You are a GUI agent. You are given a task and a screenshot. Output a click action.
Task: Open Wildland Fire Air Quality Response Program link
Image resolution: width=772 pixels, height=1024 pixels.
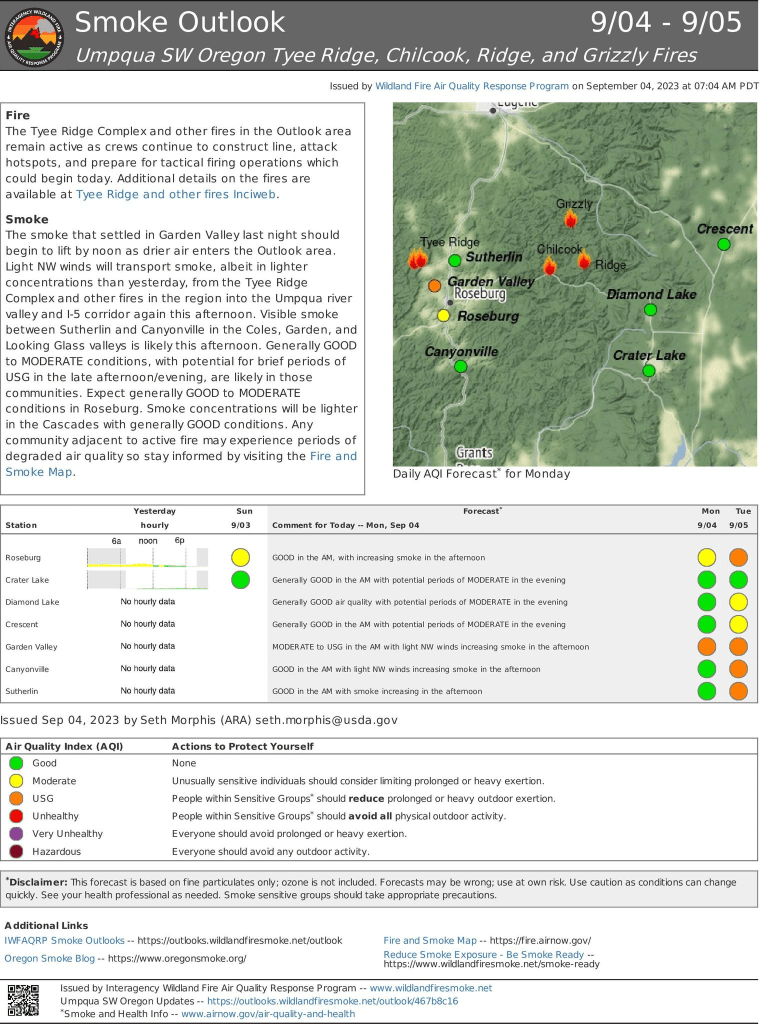(x=472, y=87)
